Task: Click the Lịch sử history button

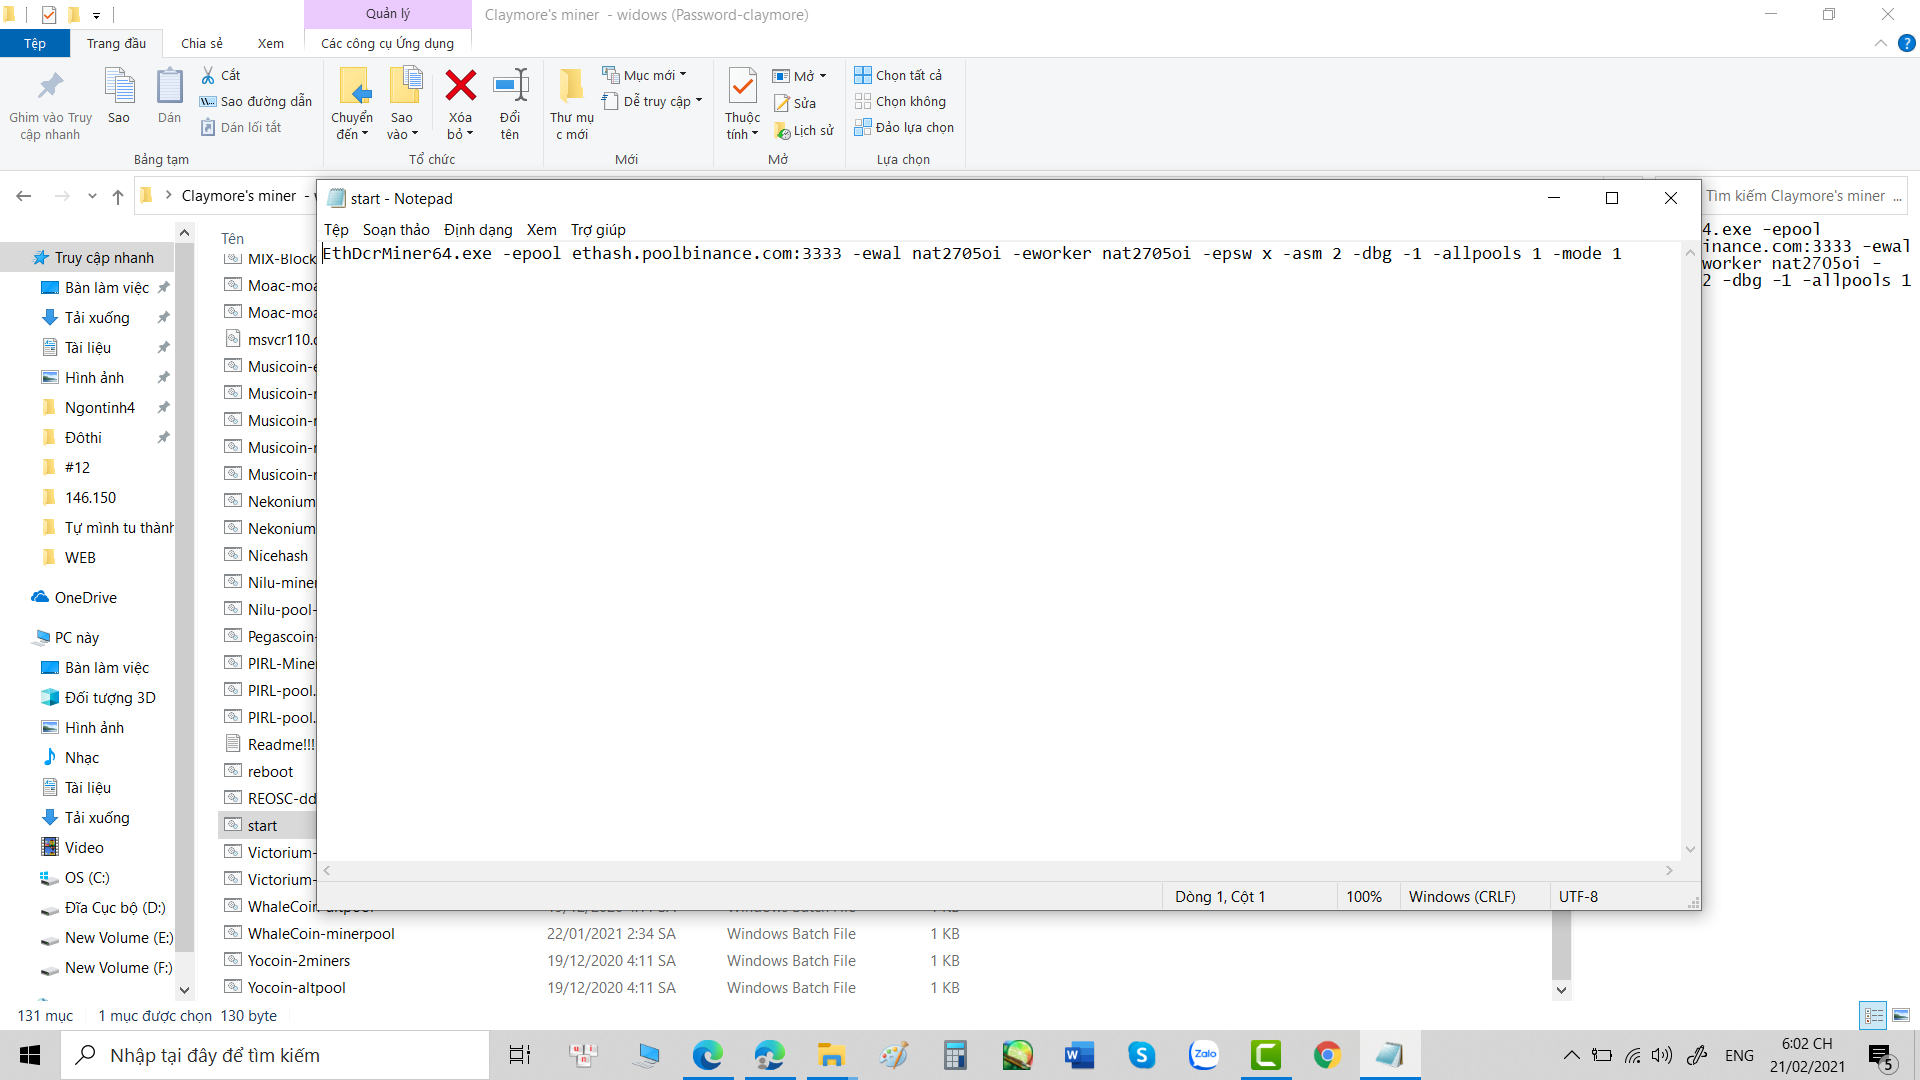Action: click(804, 130)
